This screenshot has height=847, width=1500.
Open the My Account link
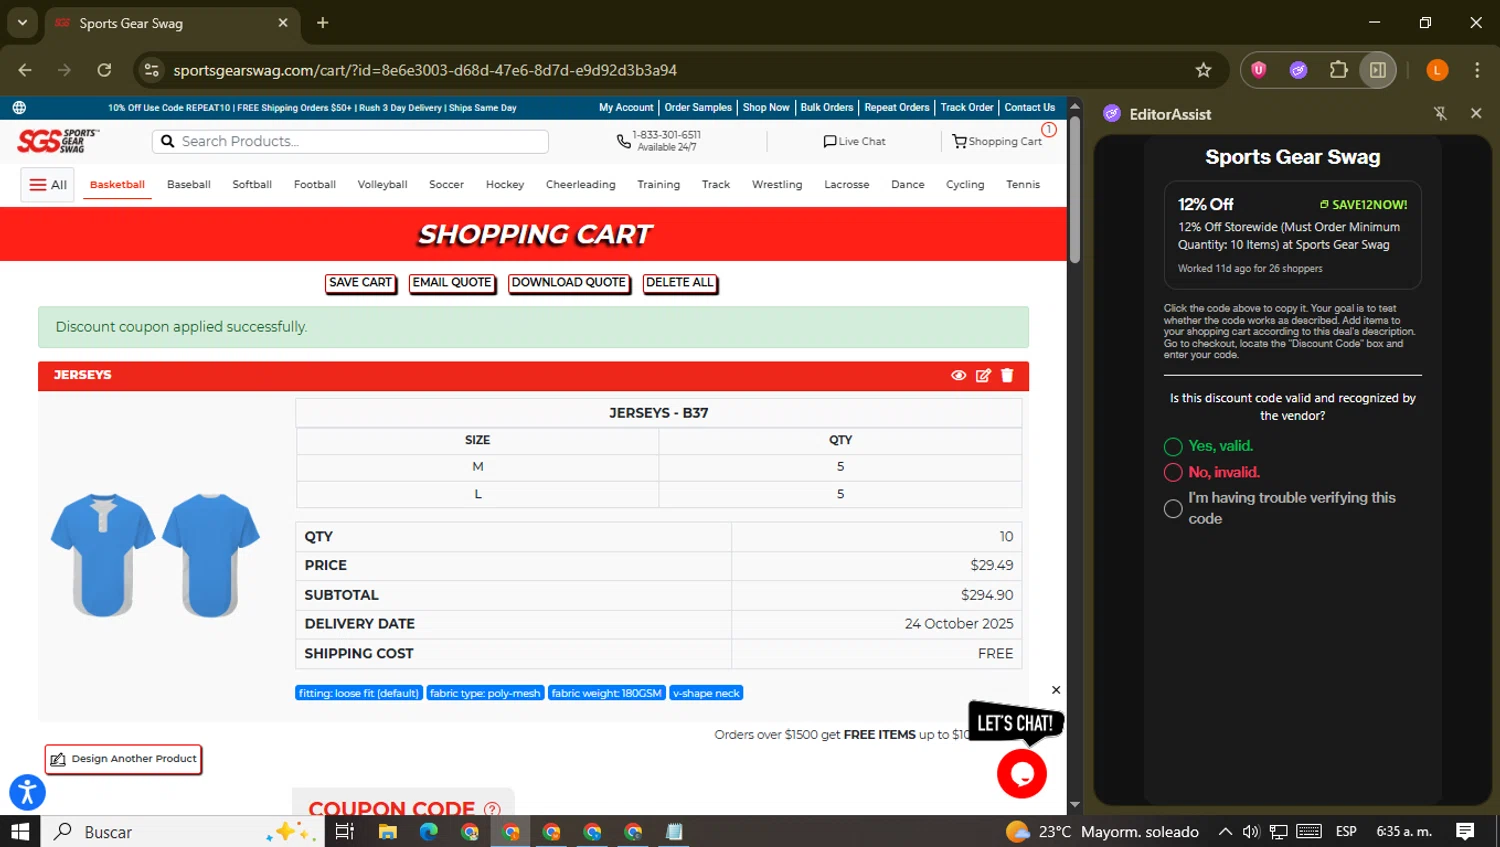tap(626, 107)
